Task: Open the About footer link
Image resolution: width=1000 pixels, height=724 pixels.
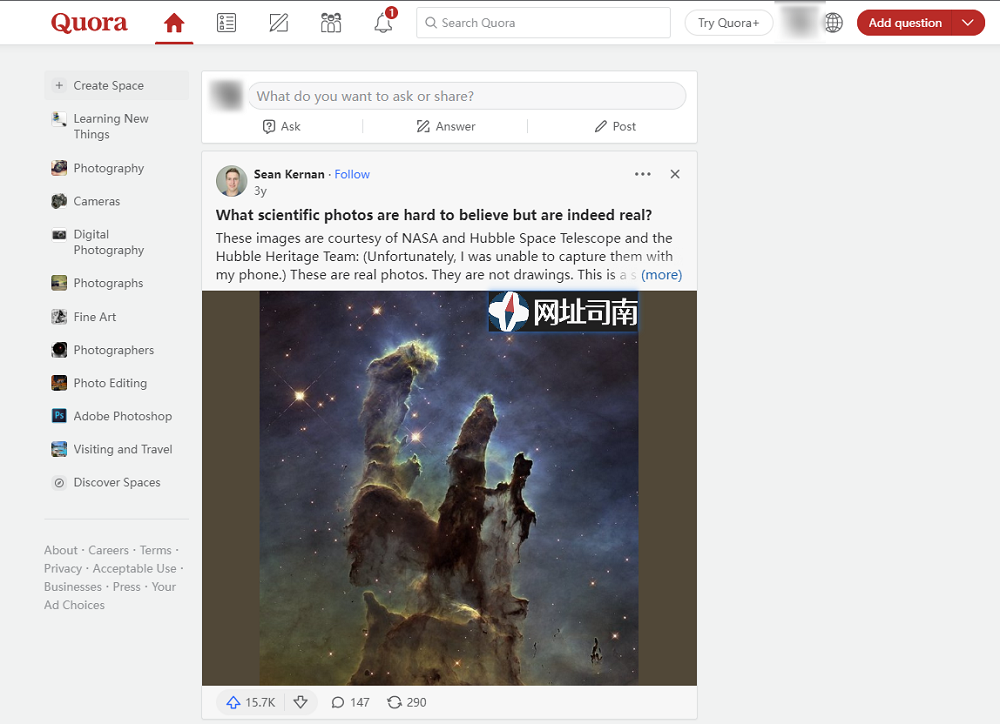Action: 61,550
